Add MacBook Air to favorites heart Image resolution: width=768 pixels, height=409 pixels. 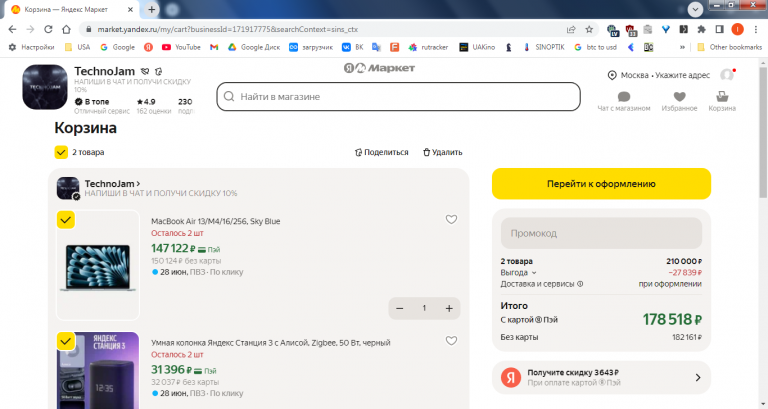451,219
